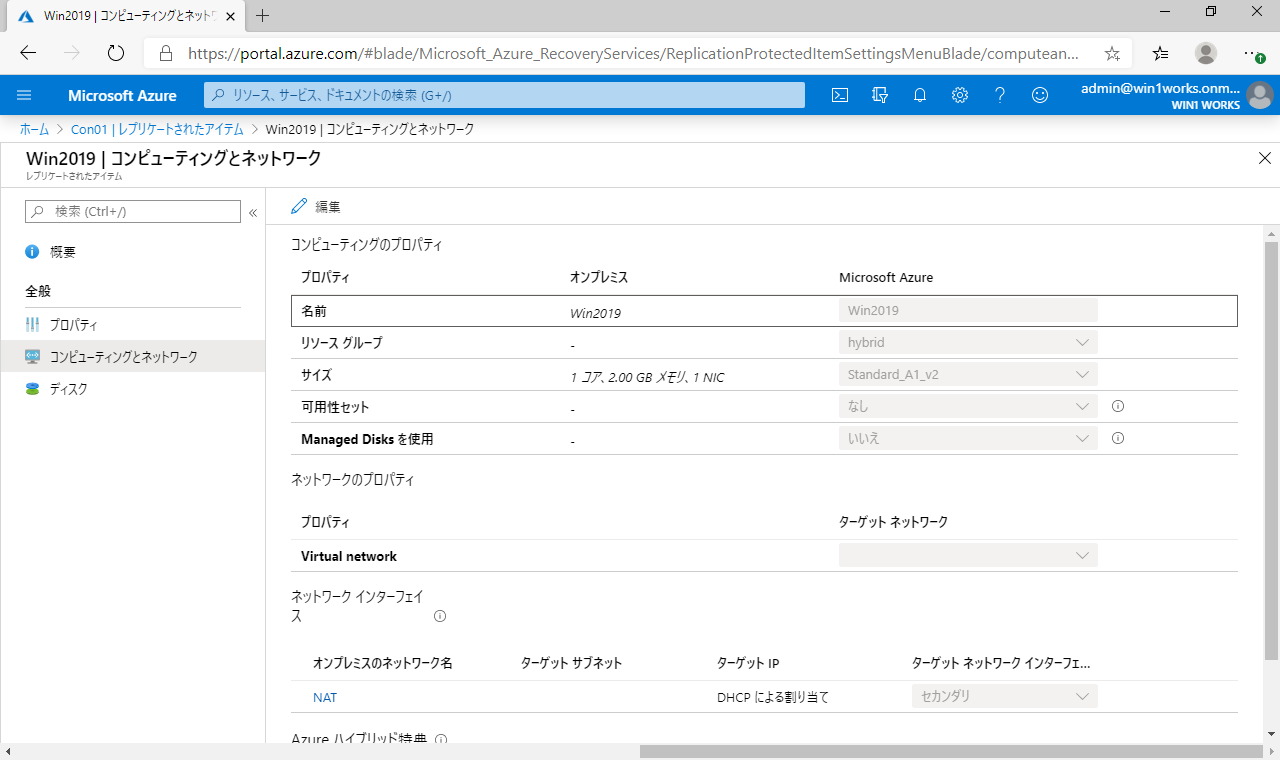The width and height of the screenshot is (1280, 760).
Task: Click the 名前 property row label
Action: pyautogui.click(x=314, y=311)
